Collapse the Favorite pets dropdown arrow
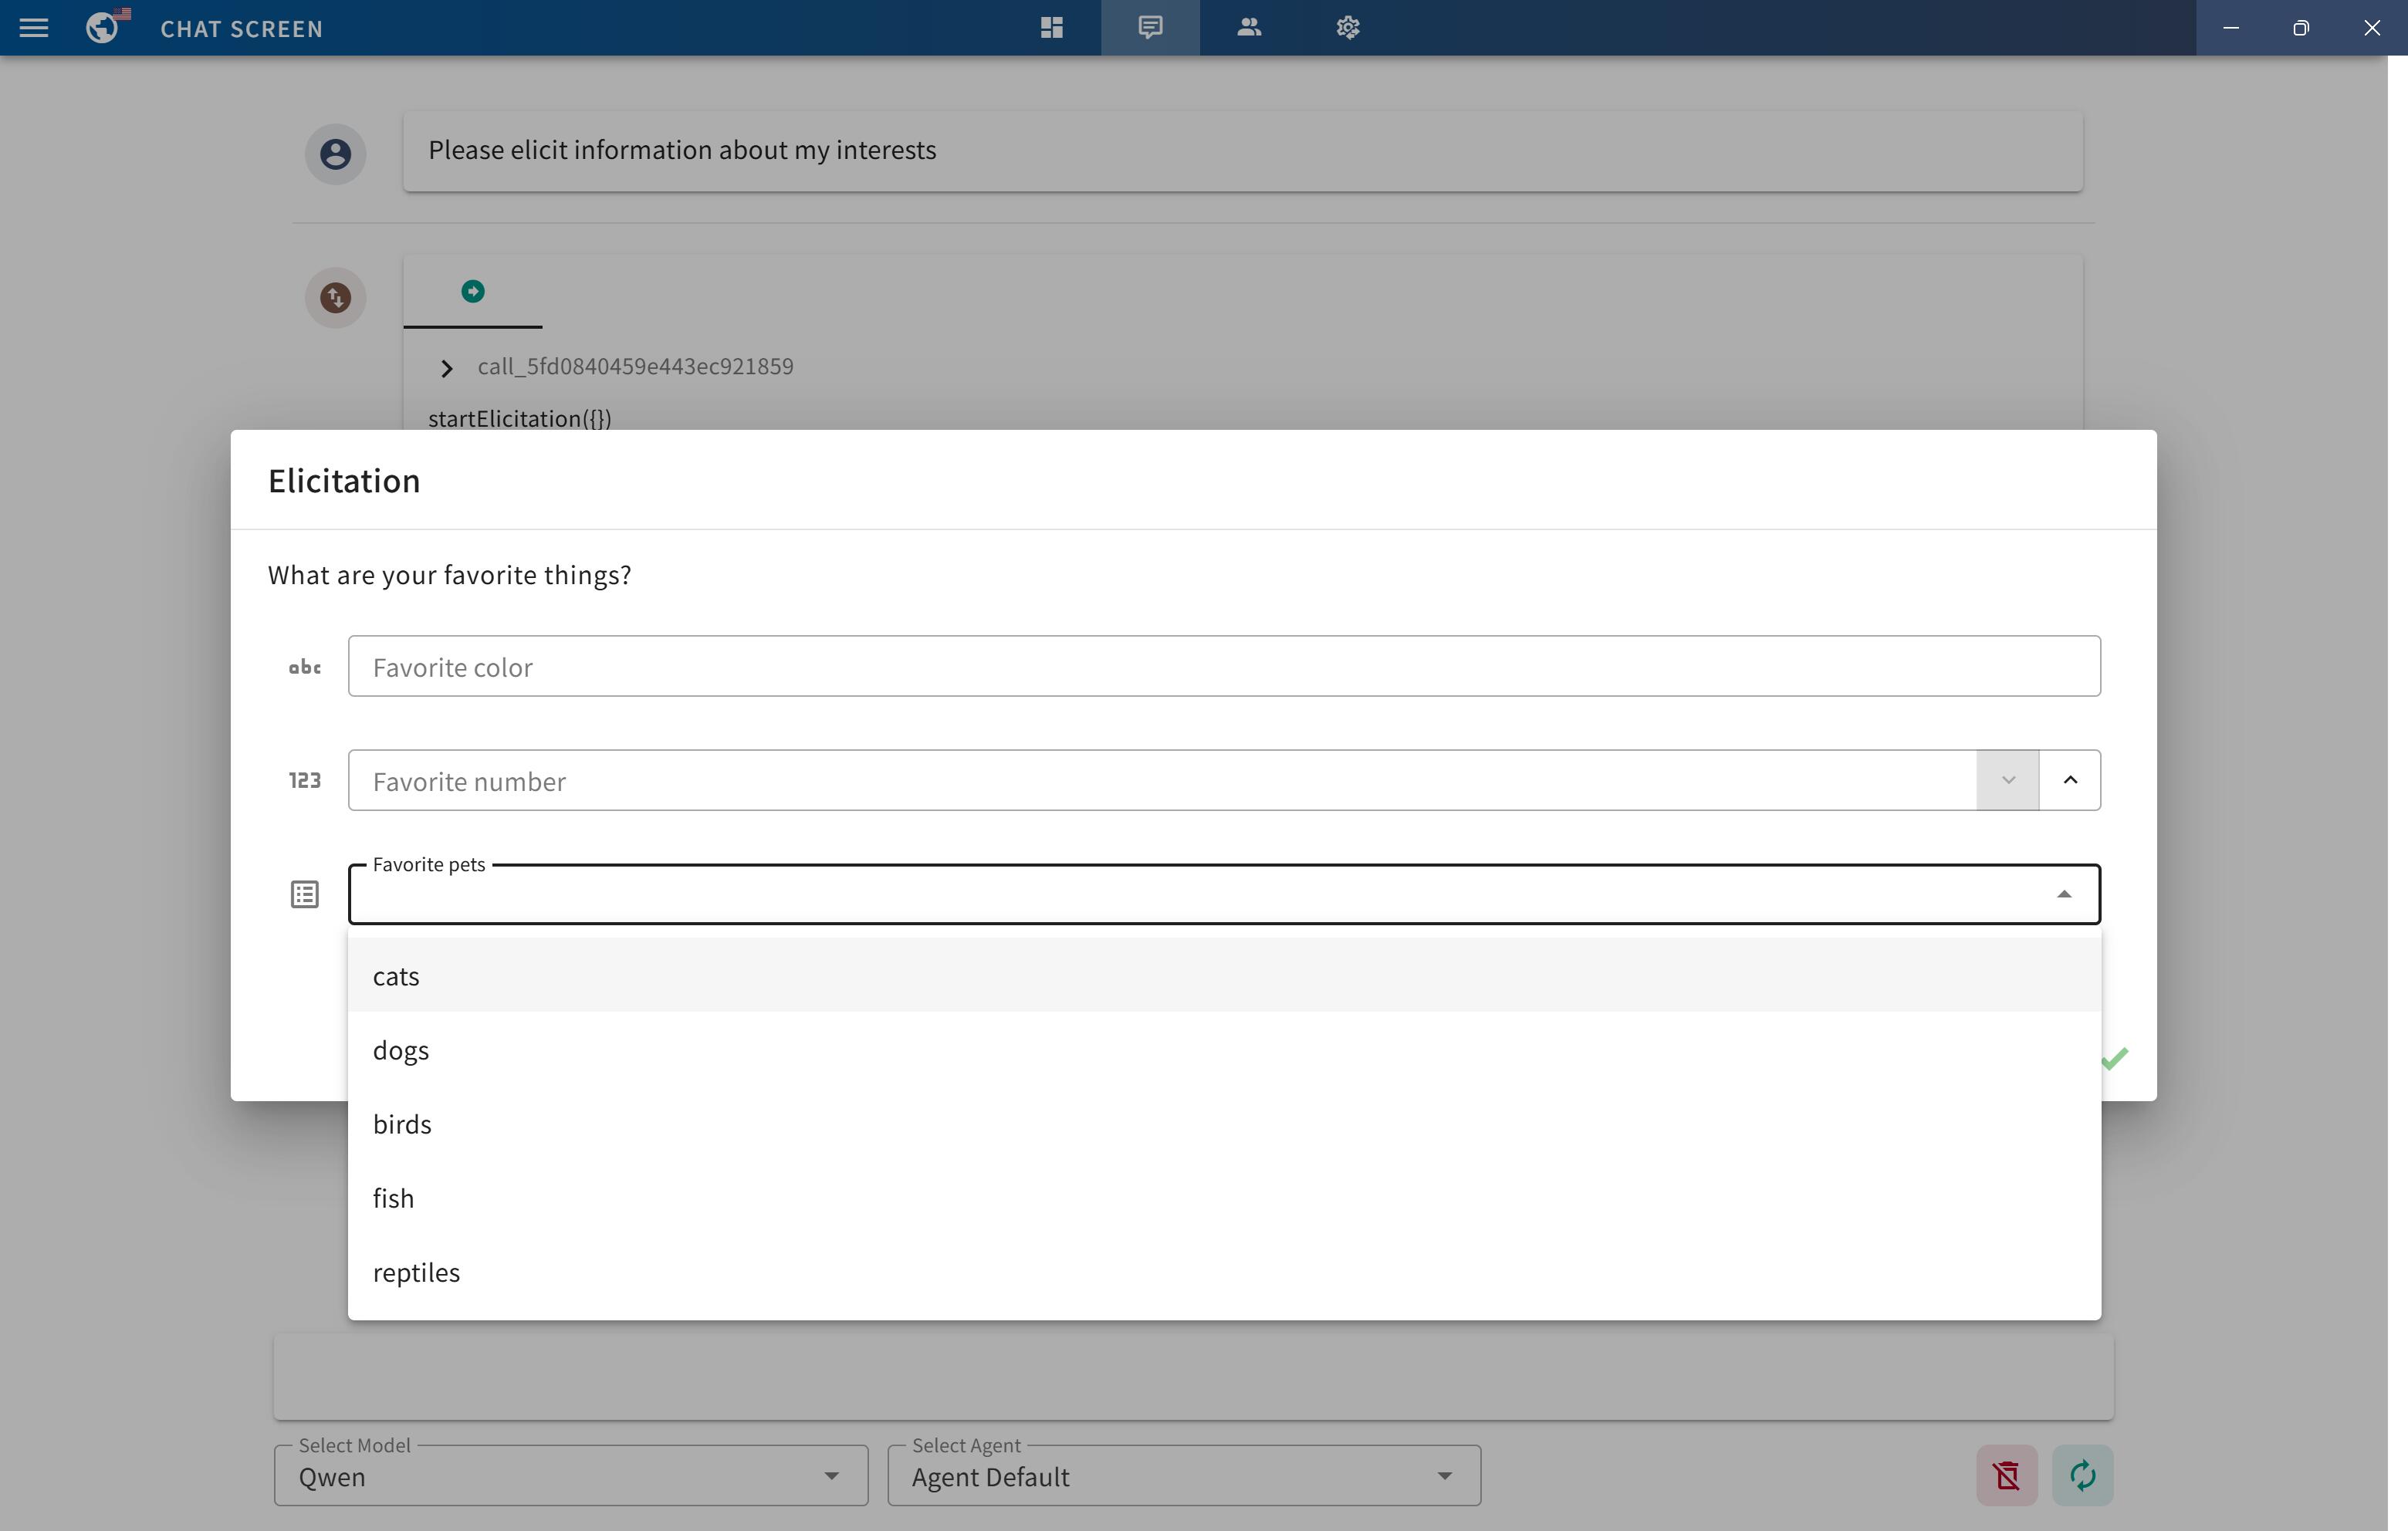The height and width of the screenshot is (1531, 2408). [2063, 894]
